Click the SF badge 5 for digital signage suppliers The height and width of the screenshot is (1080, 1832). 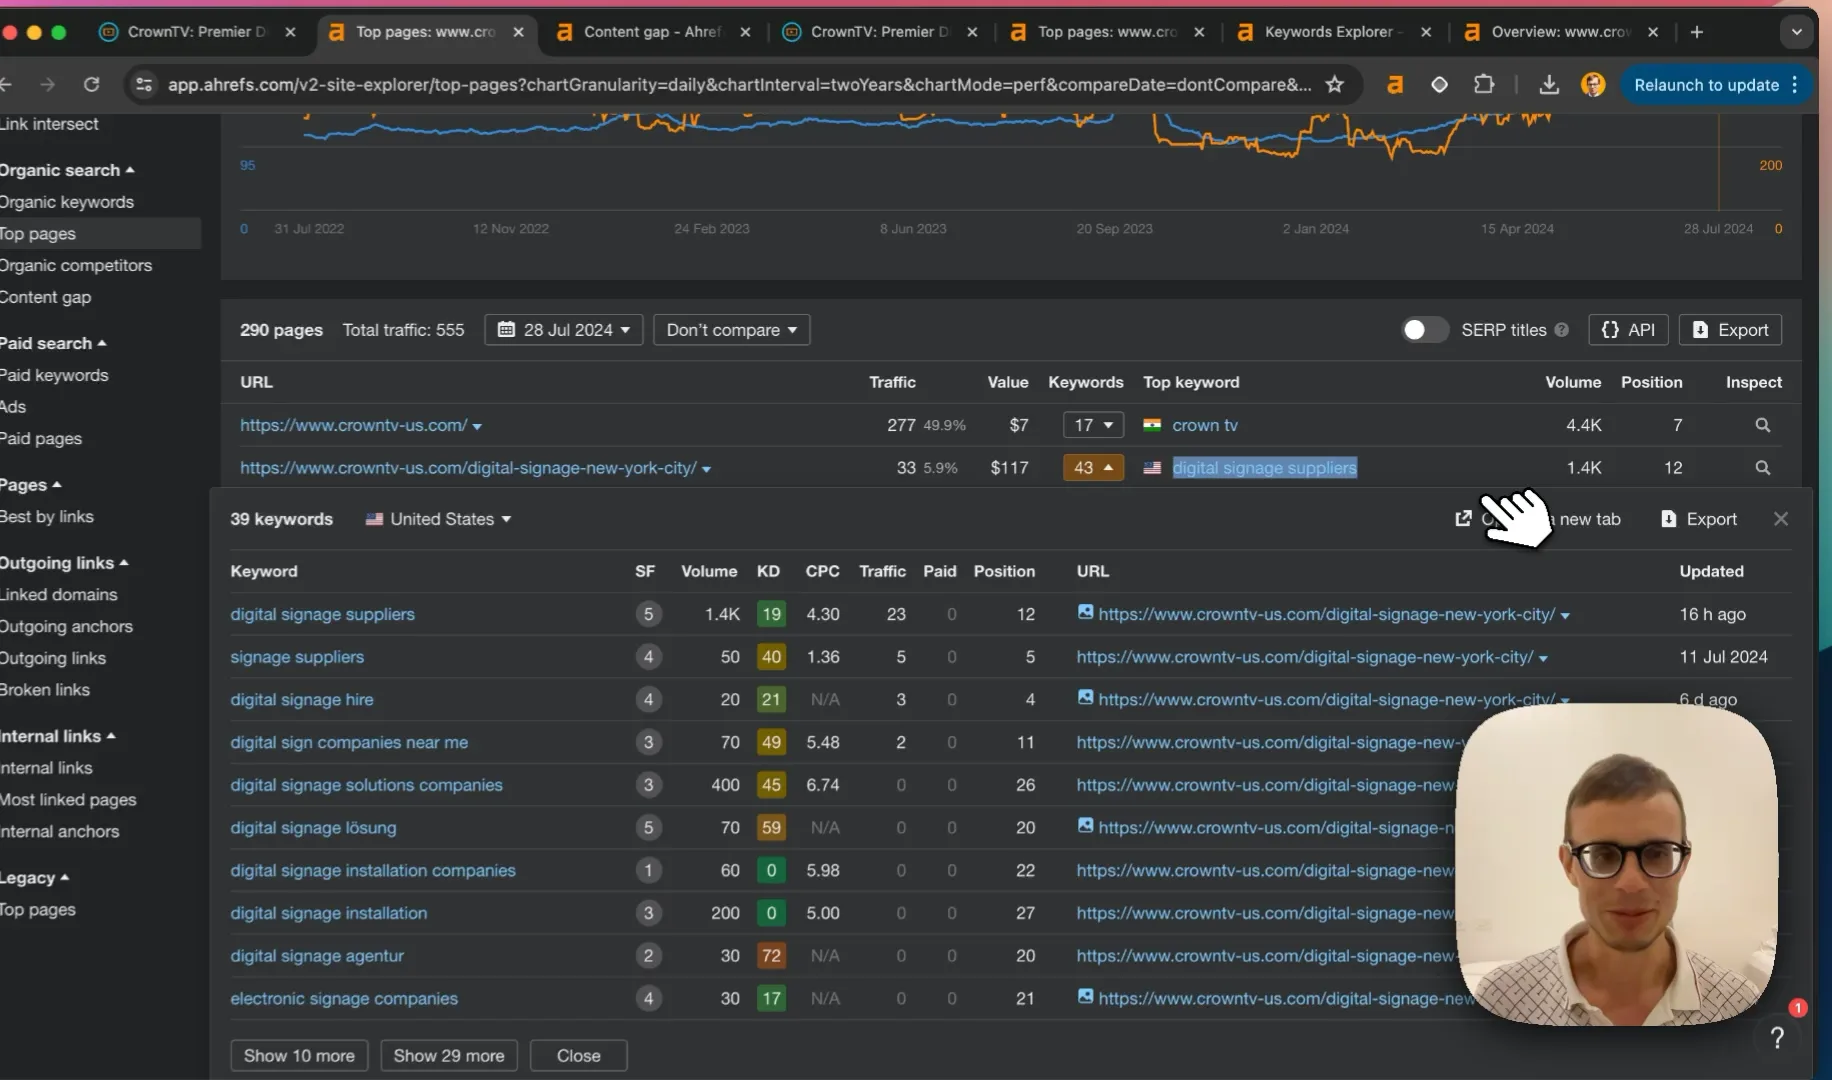tap(648, 614)
